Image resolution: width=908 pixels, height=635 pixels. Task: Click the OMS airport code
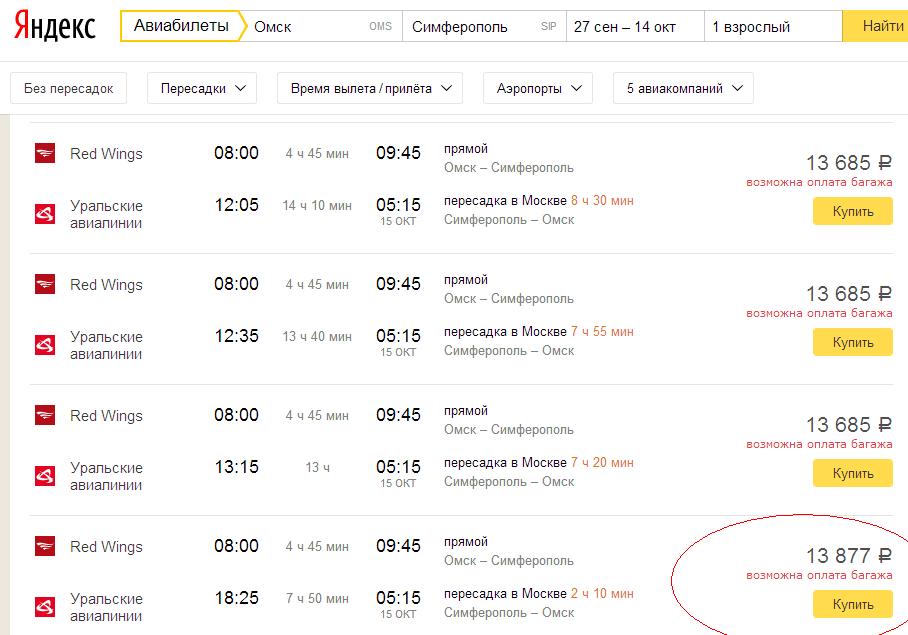click(x=380, y=27)
